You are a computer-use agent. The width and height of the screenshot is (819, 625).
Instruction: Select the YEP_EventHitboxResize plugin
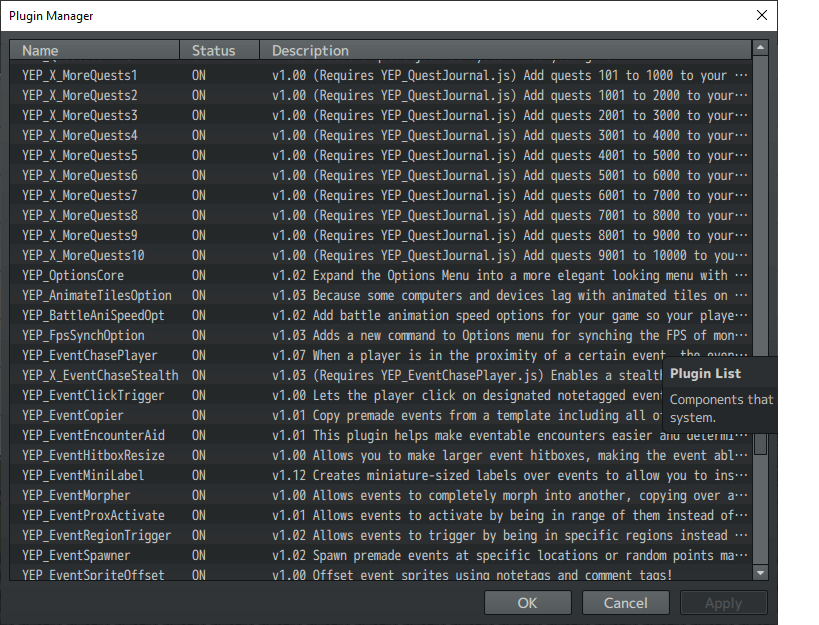point(381,455)
